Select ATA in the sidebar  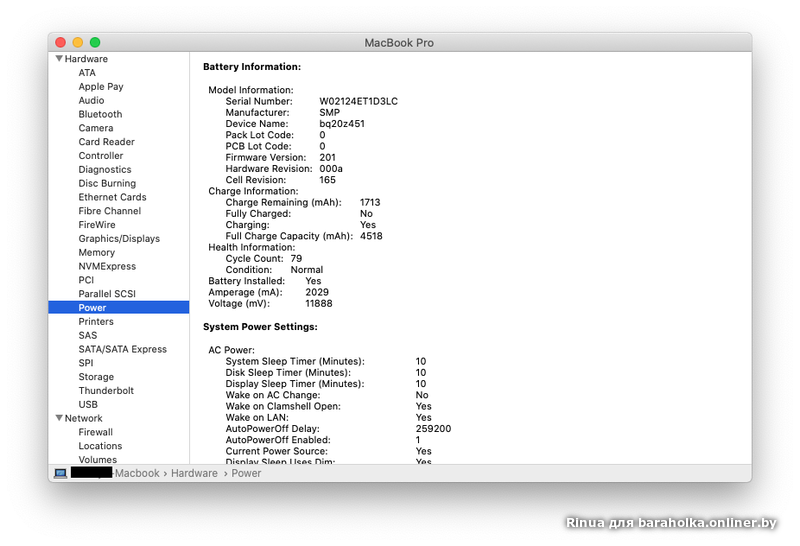87,72
